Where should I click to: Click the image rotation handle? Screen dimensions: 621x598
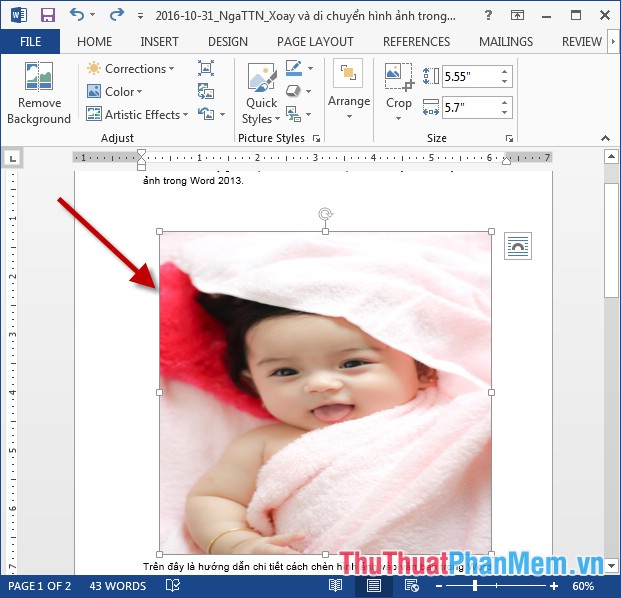[326, 214]
